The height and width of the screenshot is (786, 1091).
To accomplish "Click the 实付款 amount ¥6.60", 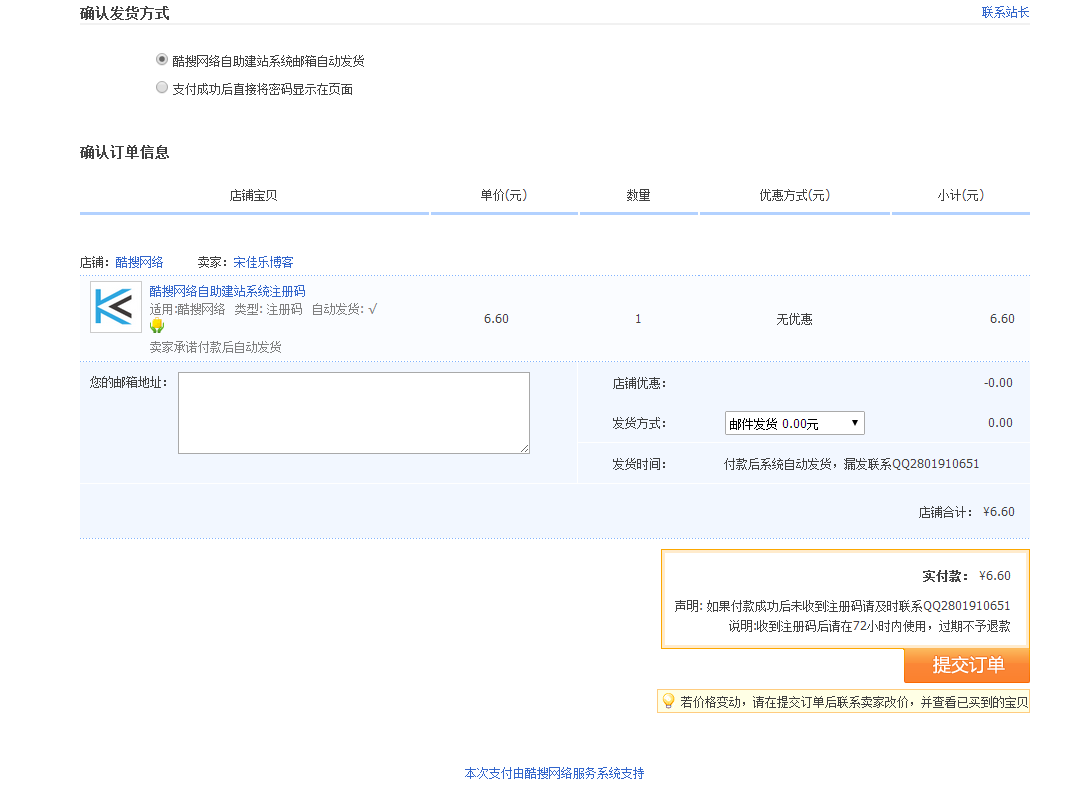I will tap(994, 576).
